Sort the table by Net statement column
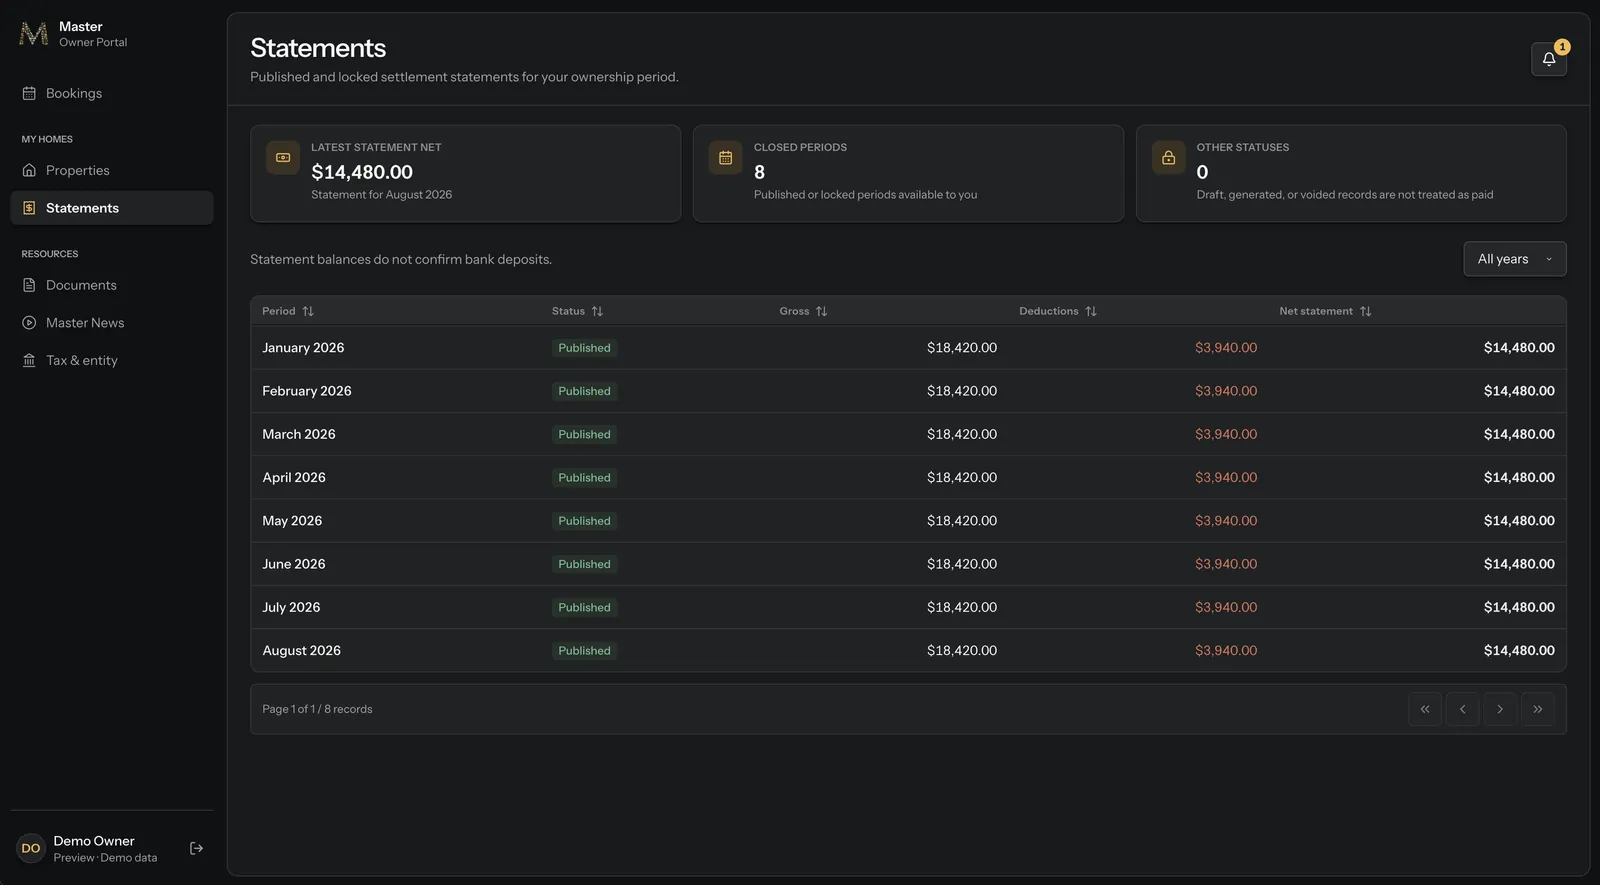1600x885 pixels. coord(1325,311)
